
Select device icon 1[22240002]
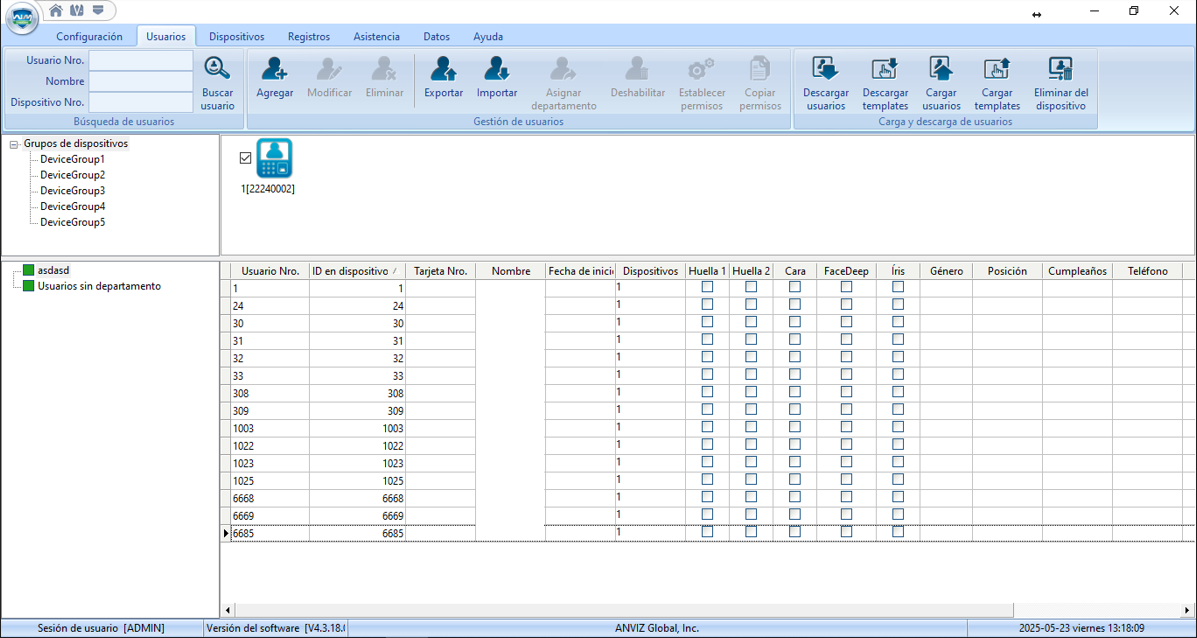274,159
